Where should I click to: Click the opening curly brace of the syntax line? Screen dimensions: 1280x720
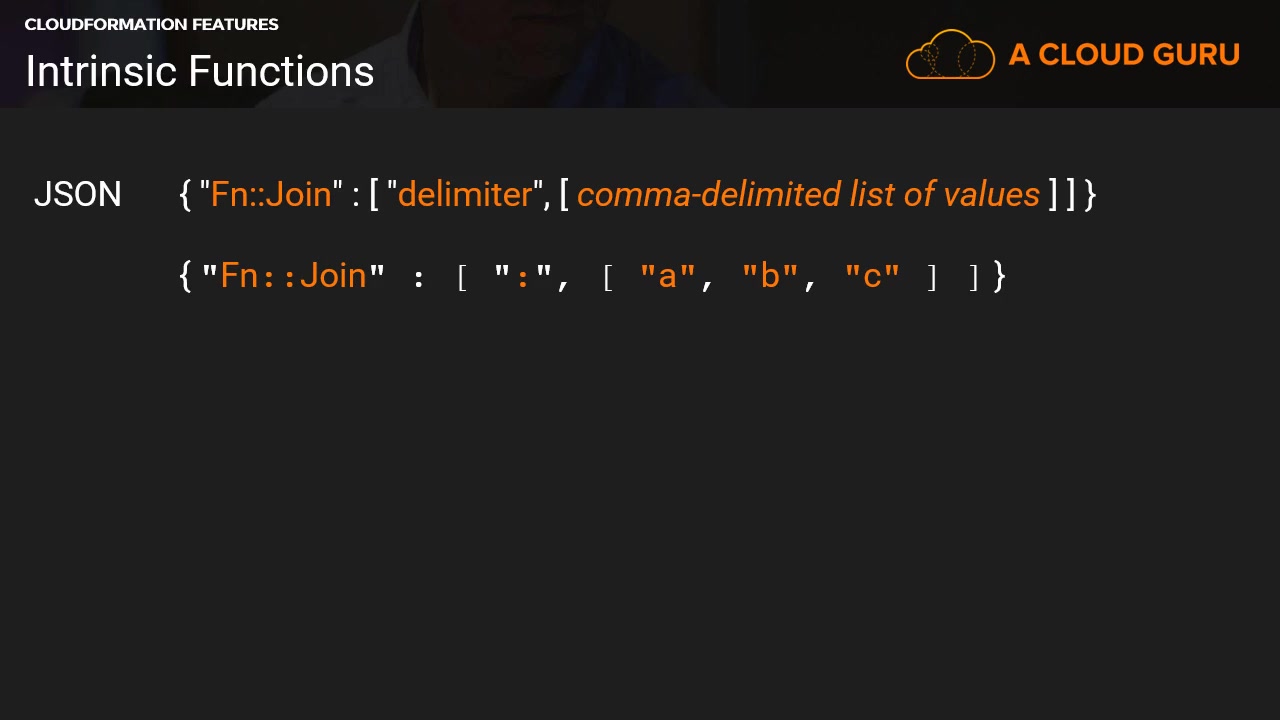point(185,194)
